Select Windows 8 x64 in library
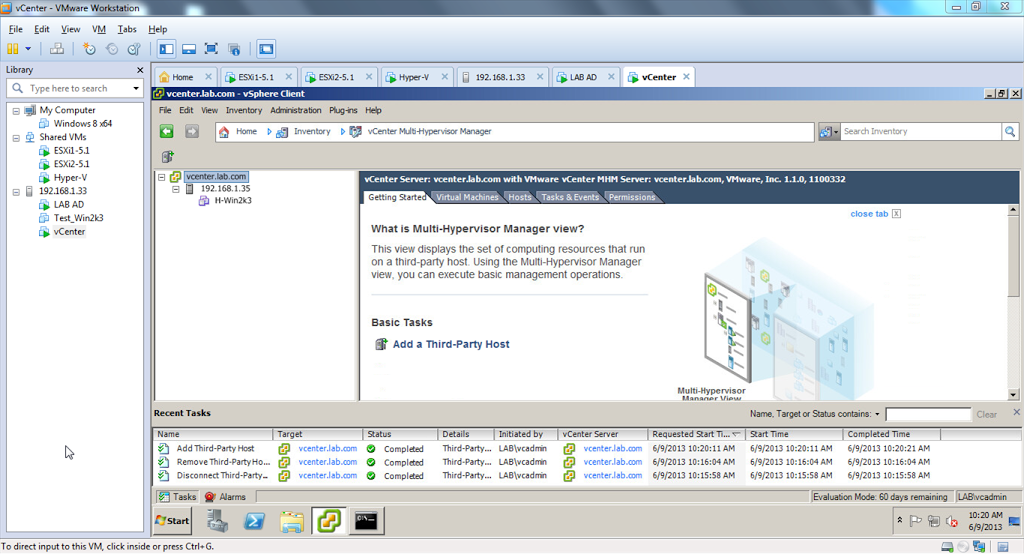This screenshot has height=560, width=1024. click(x=82, y=123)
